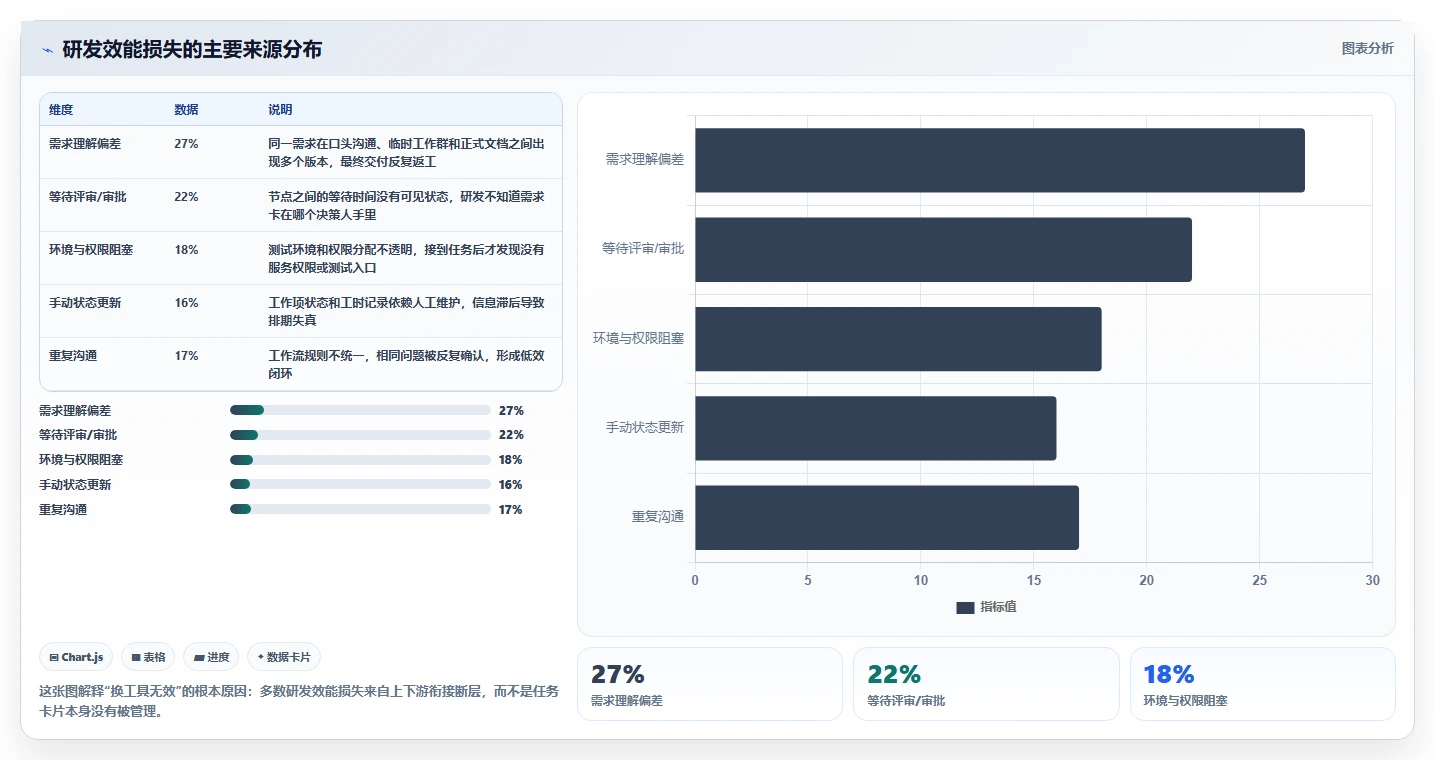Click the 等待评审/审批 bar in the chart
The width and height of the screenshot is (1435, 760).
(944, 249)
